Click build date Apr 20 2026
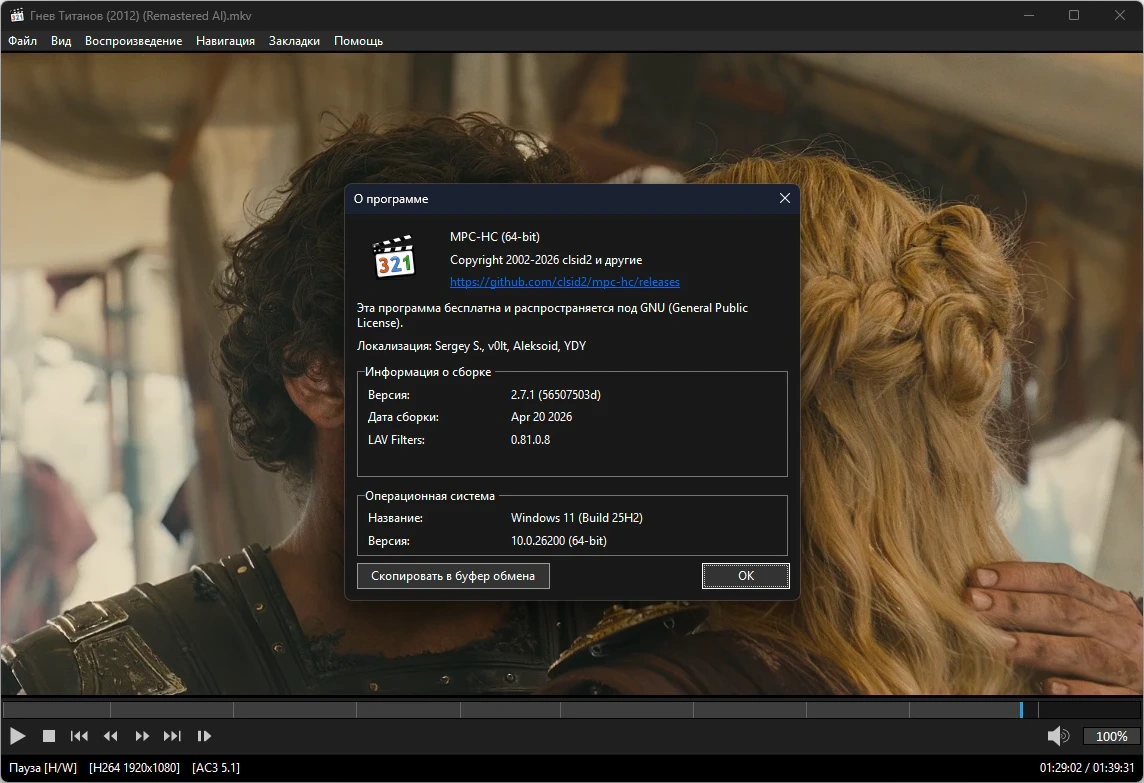 (541, 417)
